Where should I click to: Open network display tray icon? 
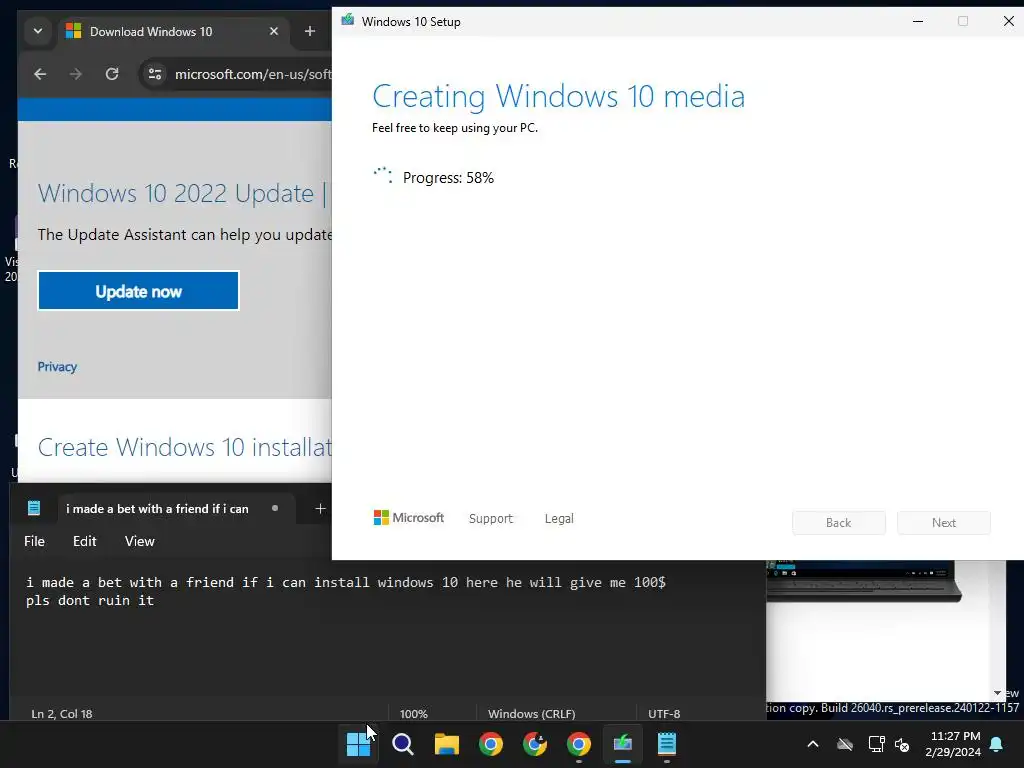tap(876, 744)
